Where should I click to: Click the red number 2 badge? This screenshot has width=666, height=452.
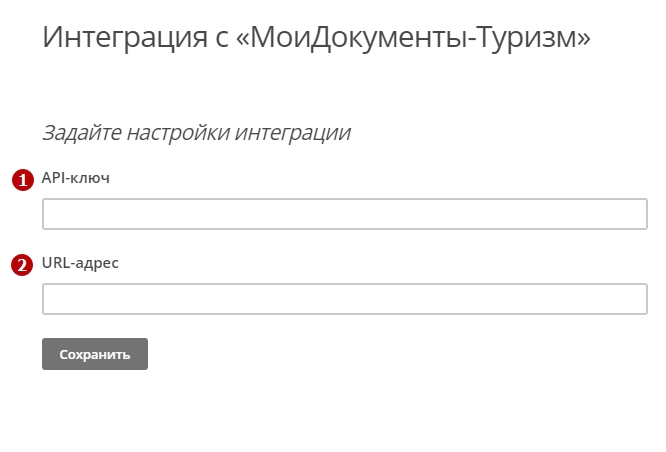pos(21,265)
